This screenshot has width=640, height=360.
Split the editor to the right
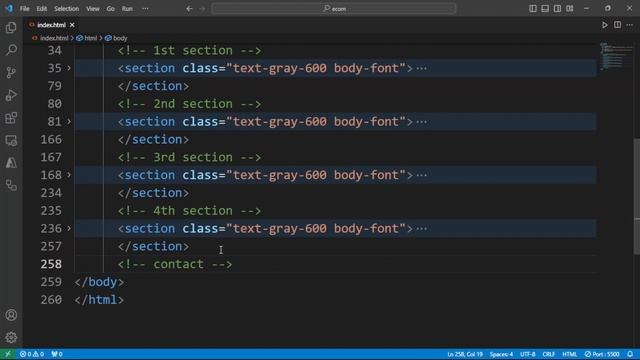[618, 25]
